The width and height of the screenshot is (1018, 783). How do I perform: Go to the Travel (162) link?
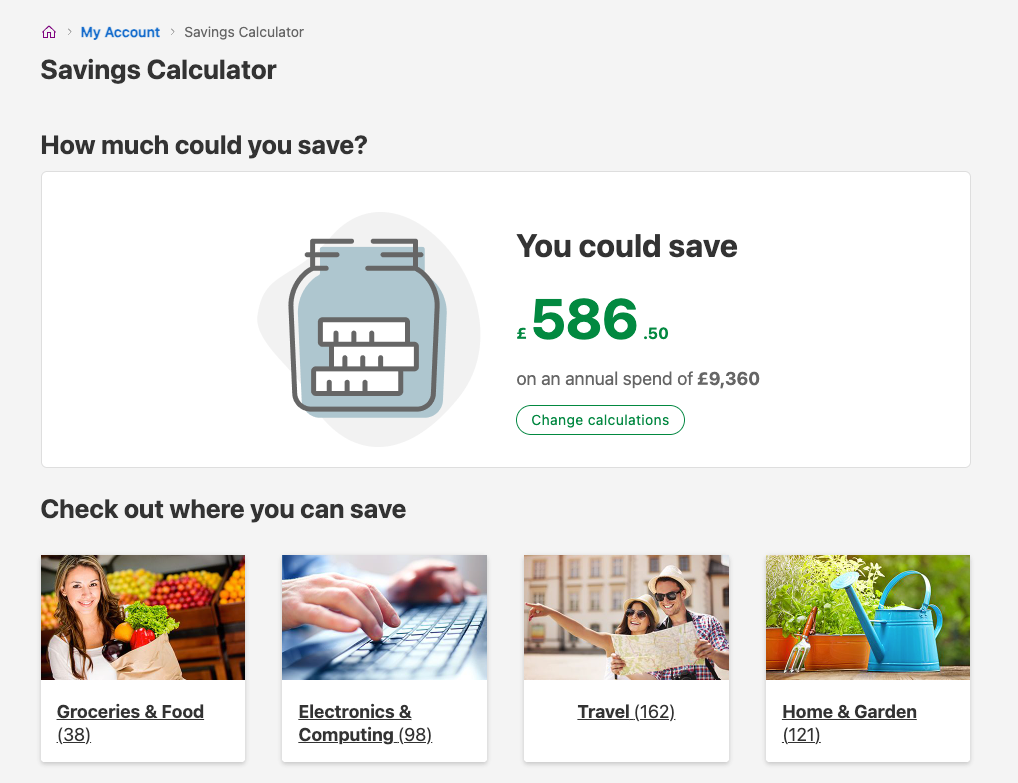click(626, 712)
